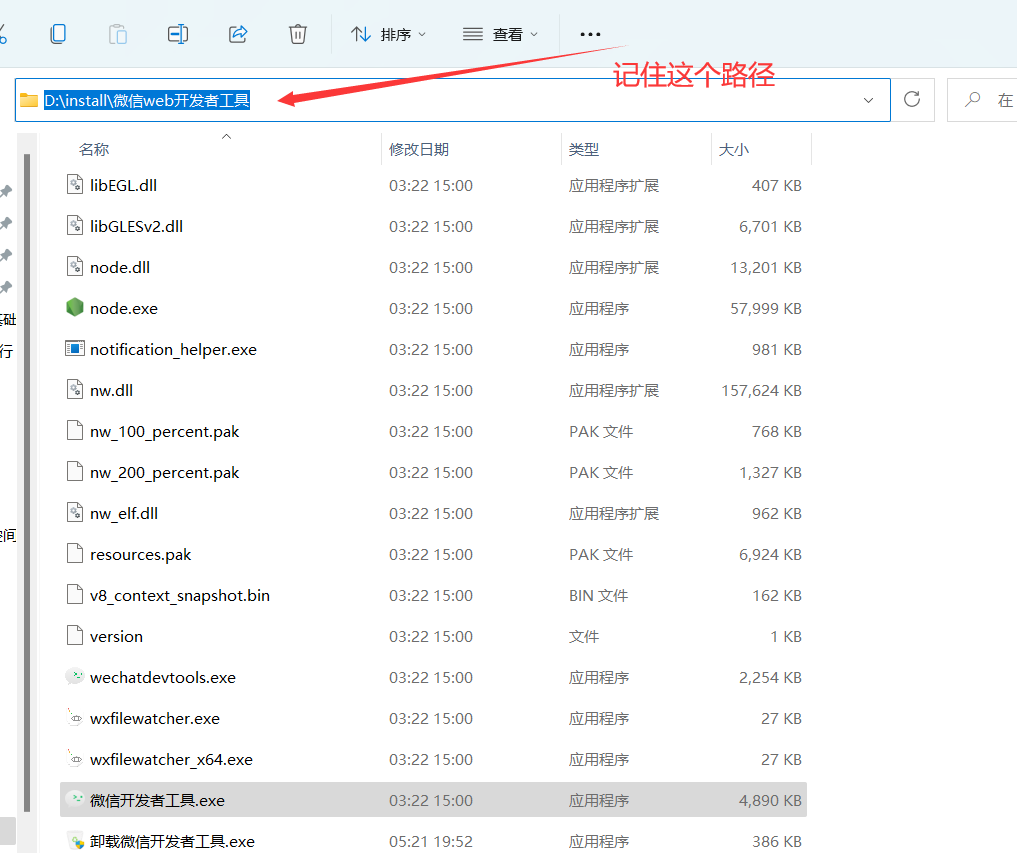This screenshot has height=853, width=1017.
Task: Select notification_helper.exe icon
Action: [x=75, y=348]
